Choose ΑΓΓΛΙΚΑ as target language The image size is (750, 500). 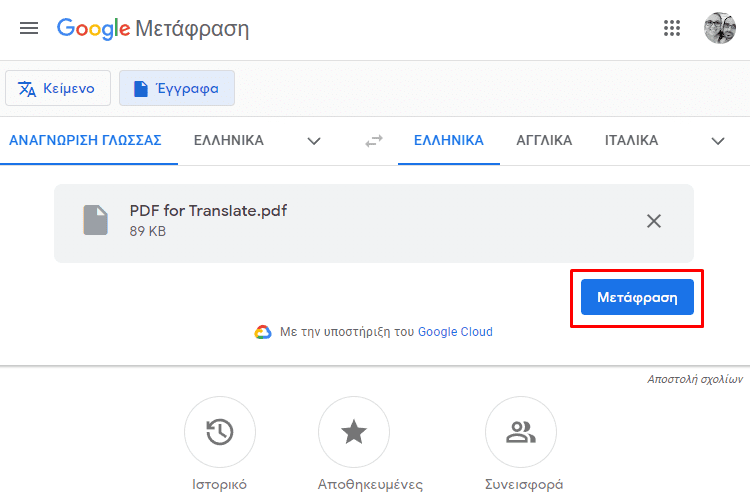coord(544,141)
